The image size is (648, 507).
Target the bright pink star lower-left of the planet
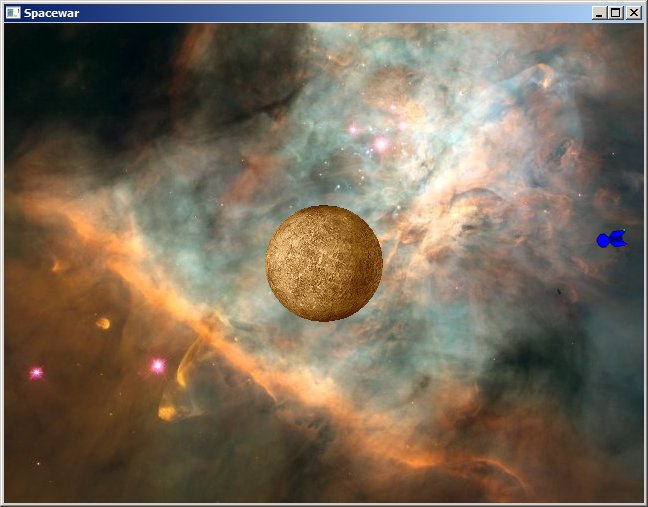157,366
